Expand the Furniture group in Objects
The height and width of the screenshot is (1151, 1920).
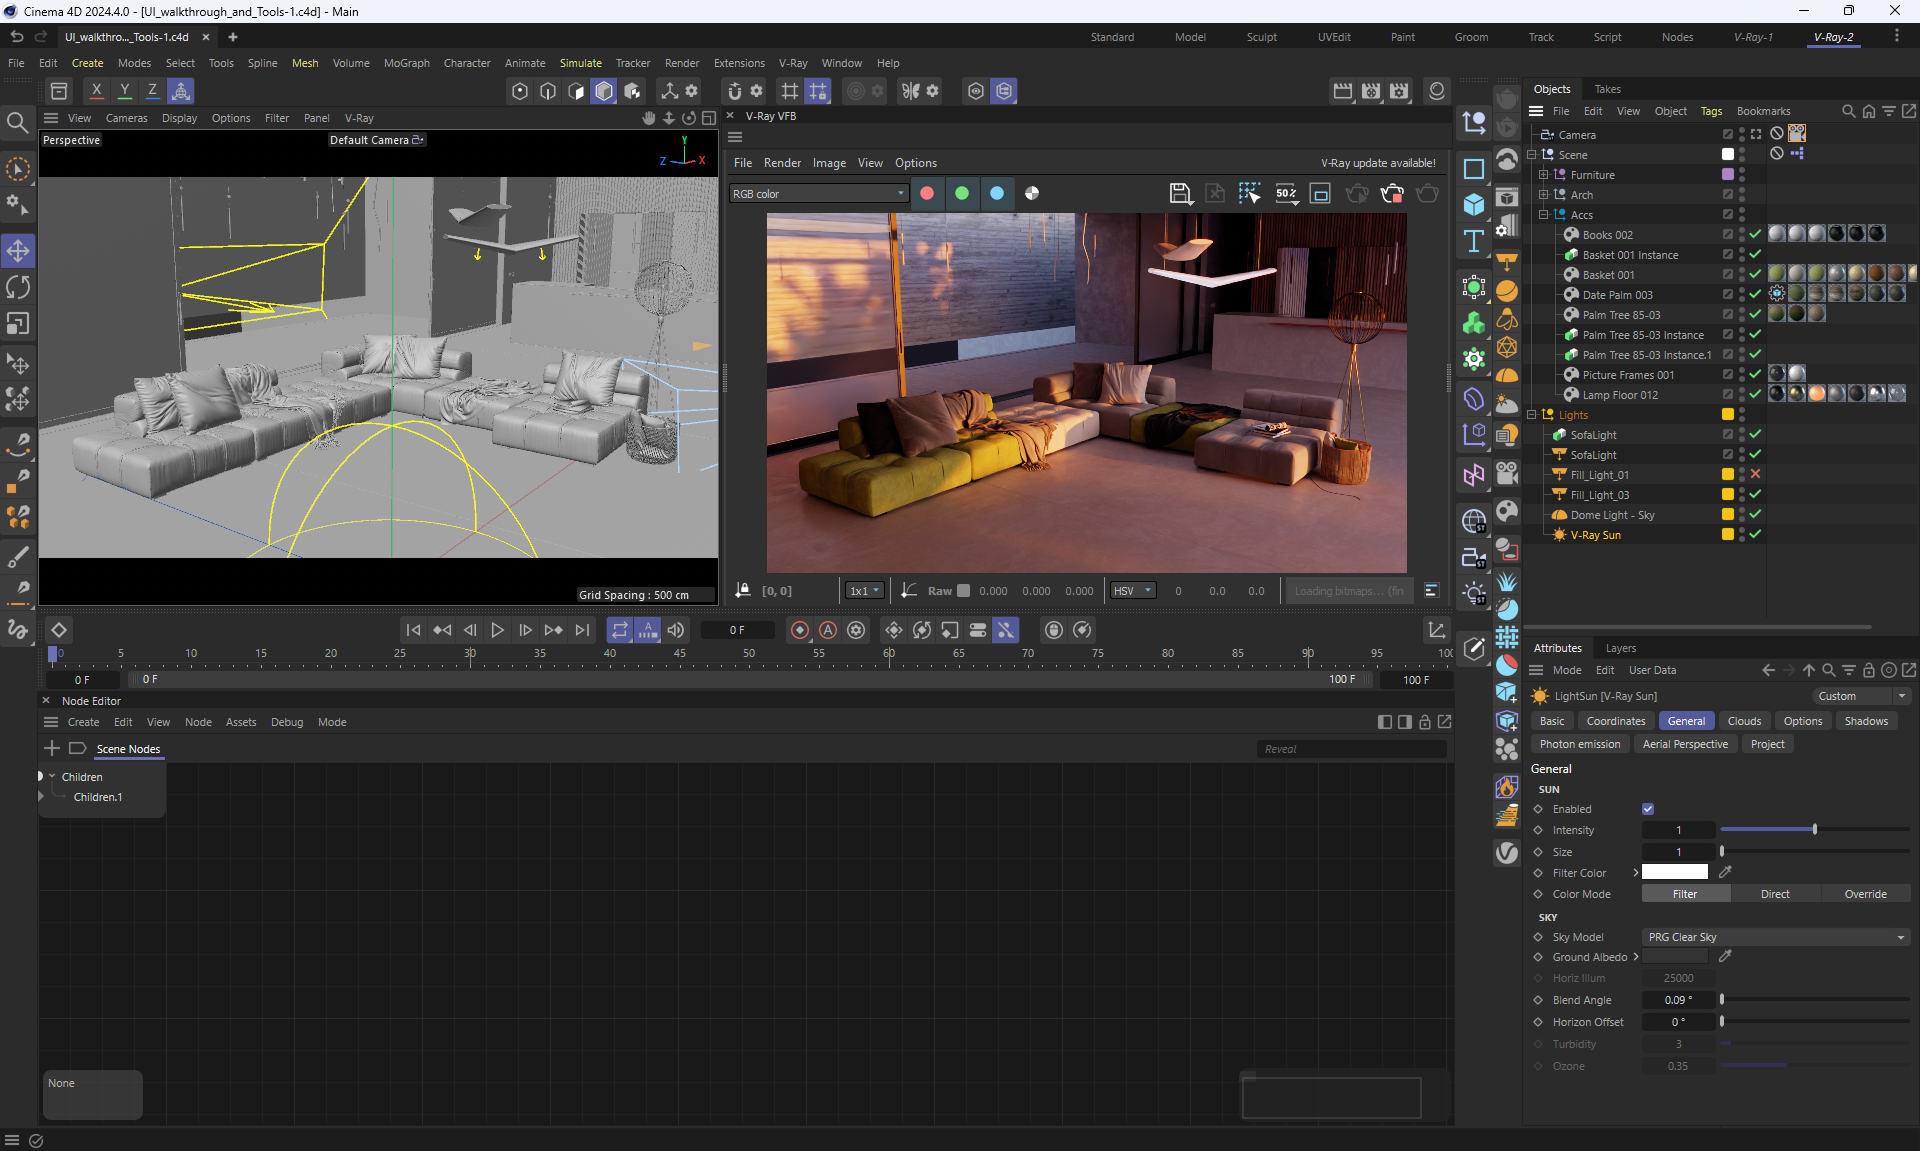coord(1543,175)
